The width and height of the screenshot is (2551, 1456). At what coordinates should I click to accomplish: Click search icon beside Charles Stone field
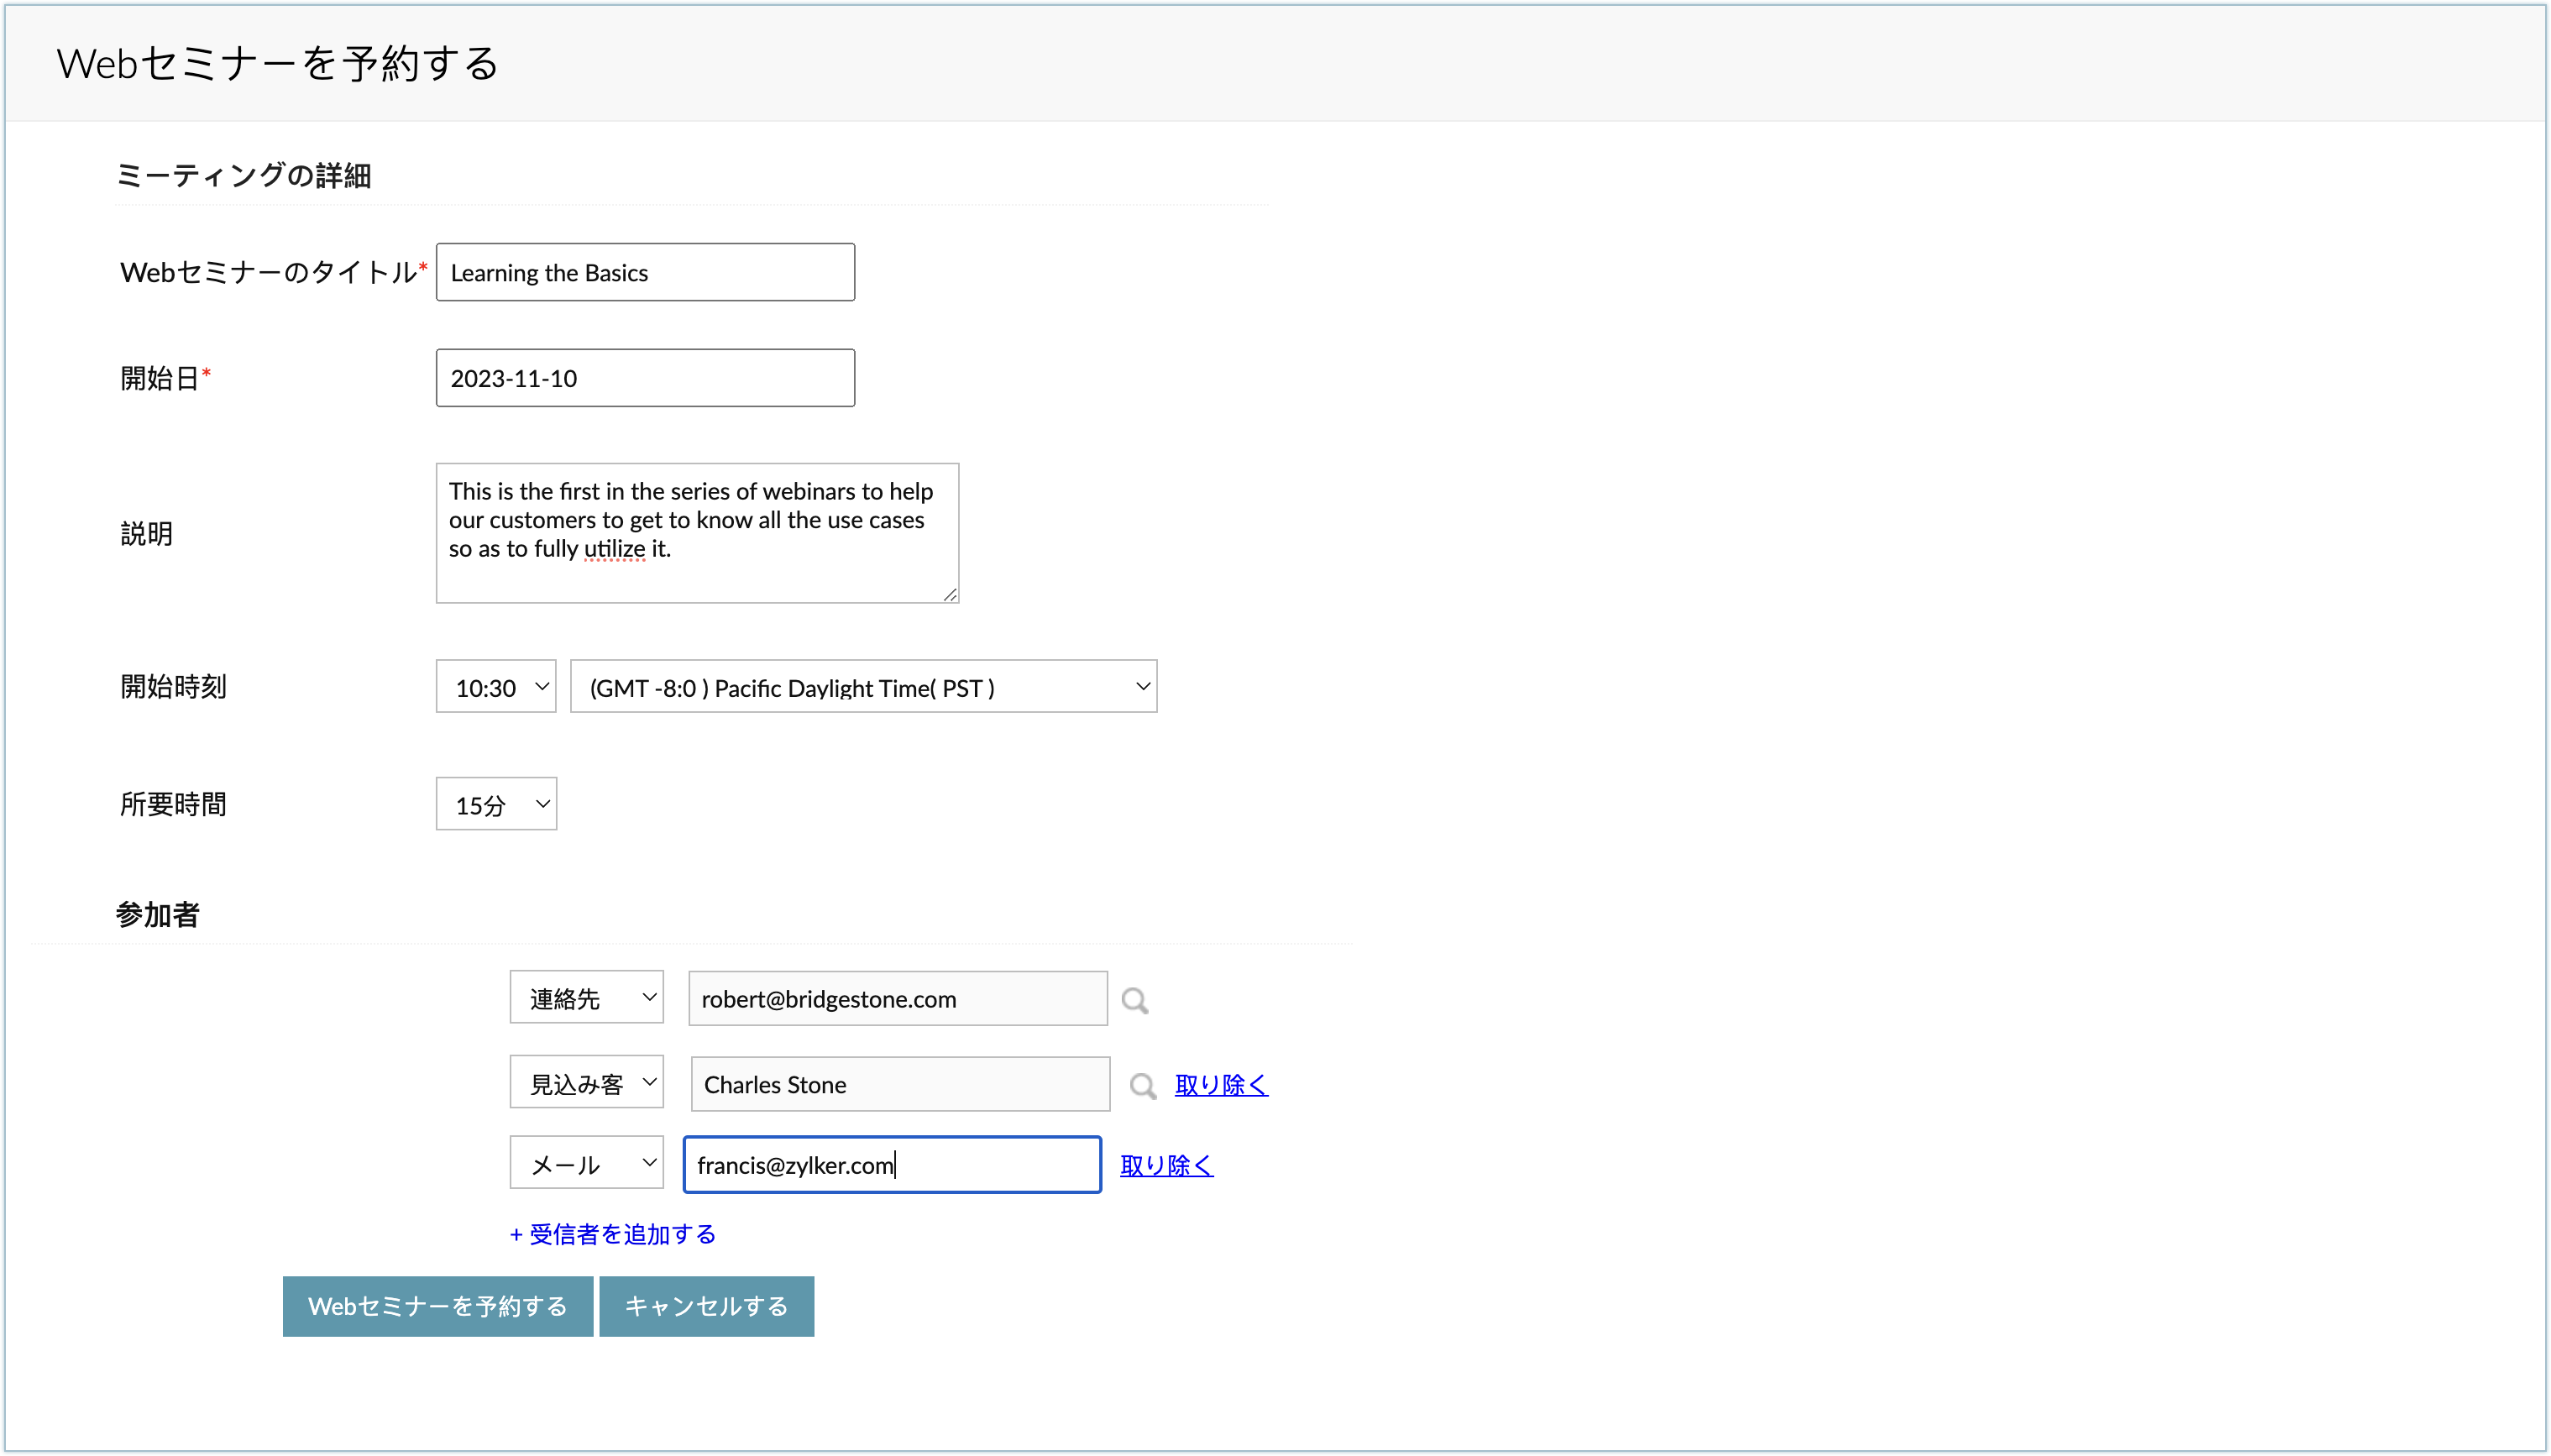pos(1142,1086)
